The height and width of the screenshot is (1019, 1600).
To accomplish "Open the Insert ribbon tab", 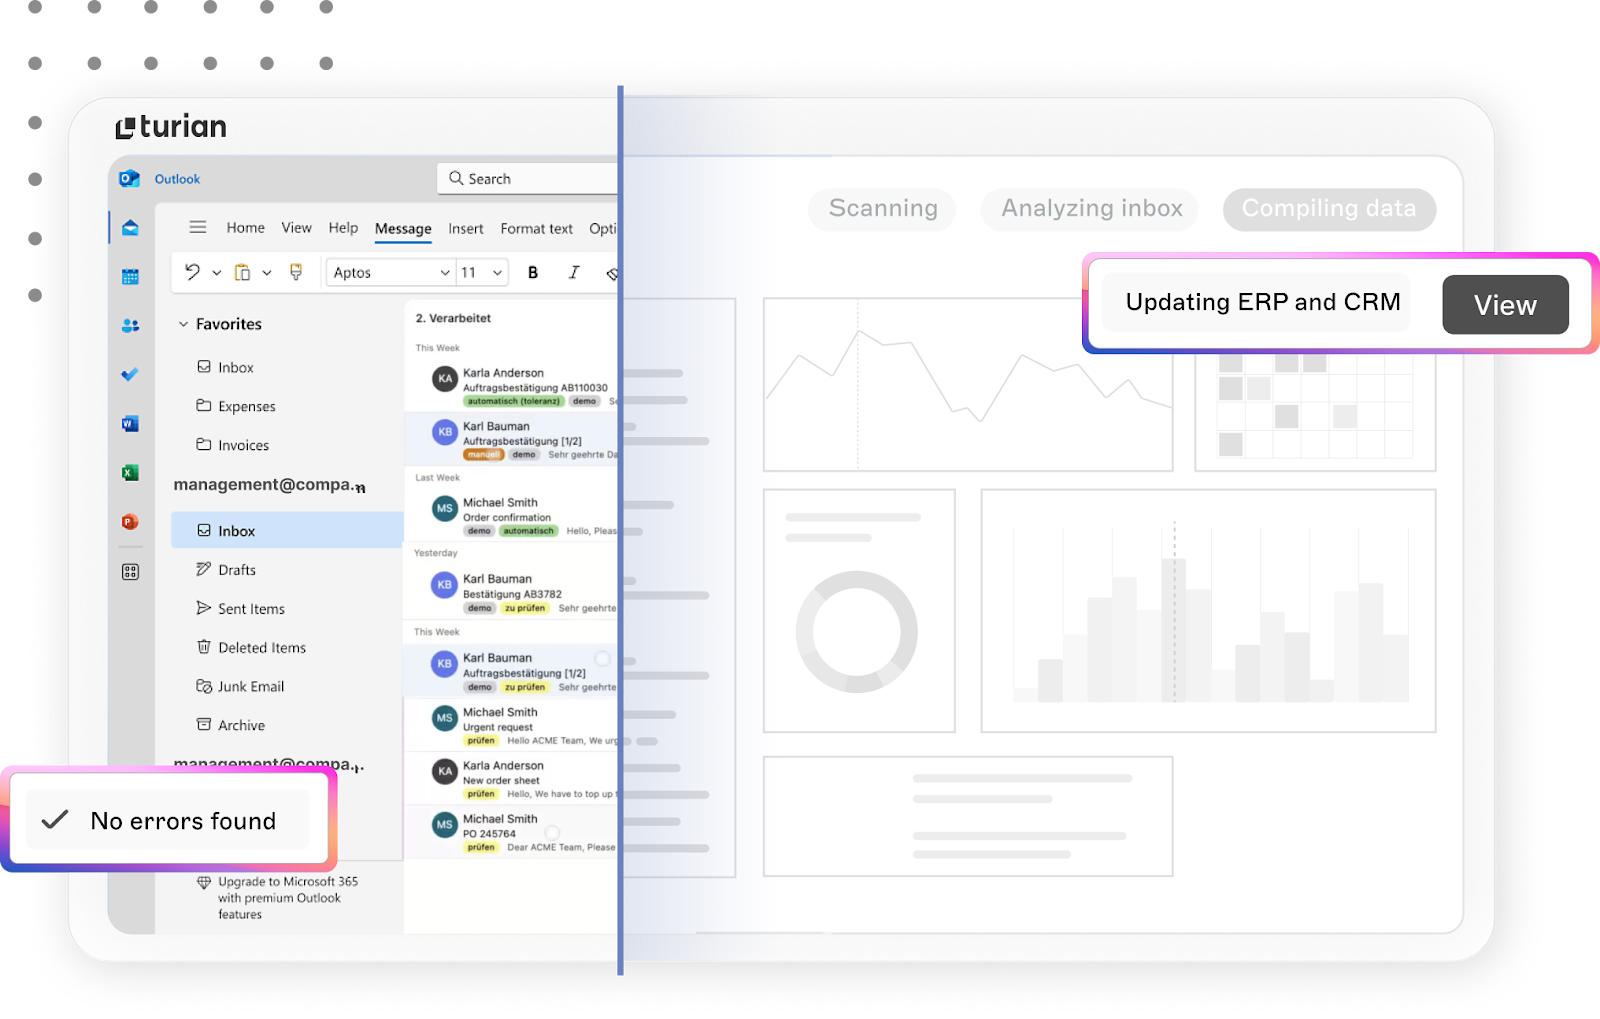I will 465,229.
